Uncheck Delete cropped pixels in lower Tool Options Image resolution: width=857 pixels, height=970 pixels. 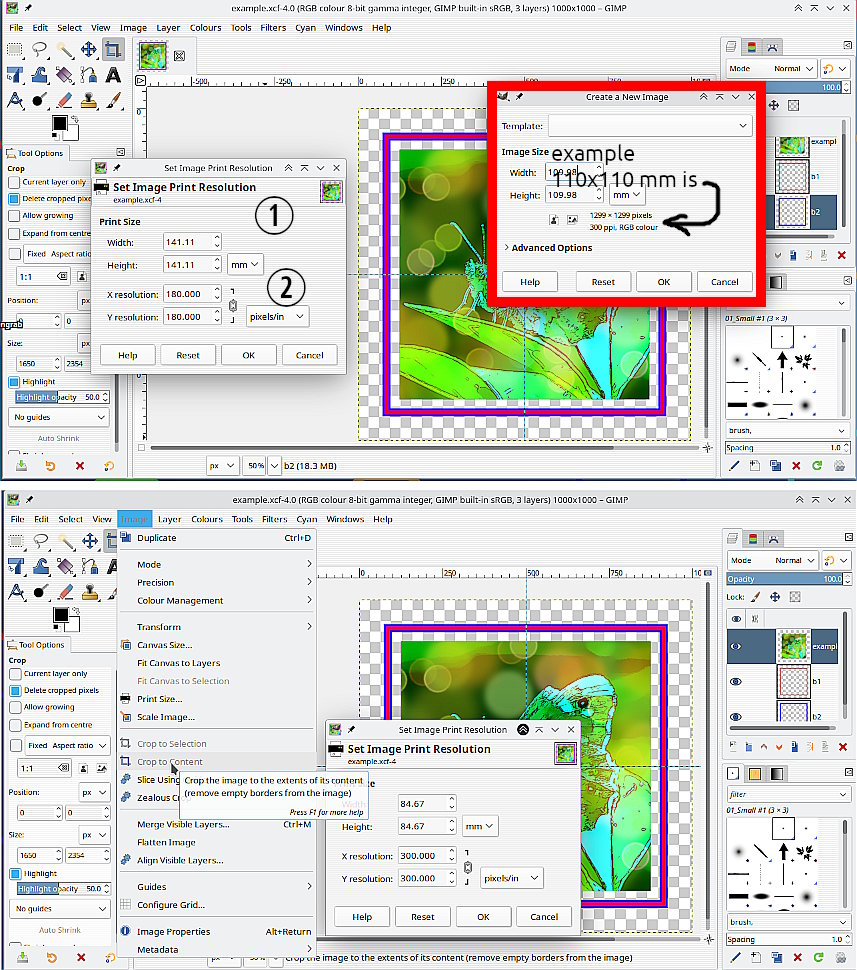tap(15, 690)
